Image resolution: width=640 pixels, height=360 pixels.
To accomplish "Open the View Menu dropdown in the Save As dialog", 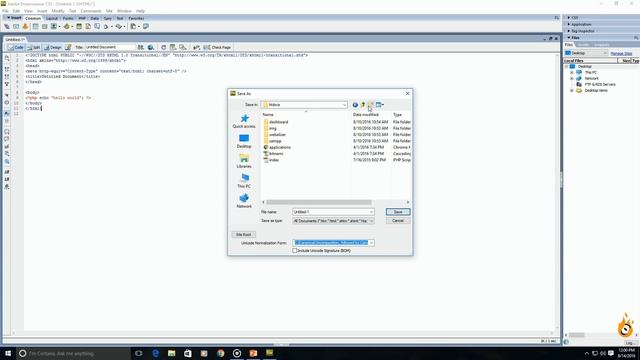I will 380,105.
